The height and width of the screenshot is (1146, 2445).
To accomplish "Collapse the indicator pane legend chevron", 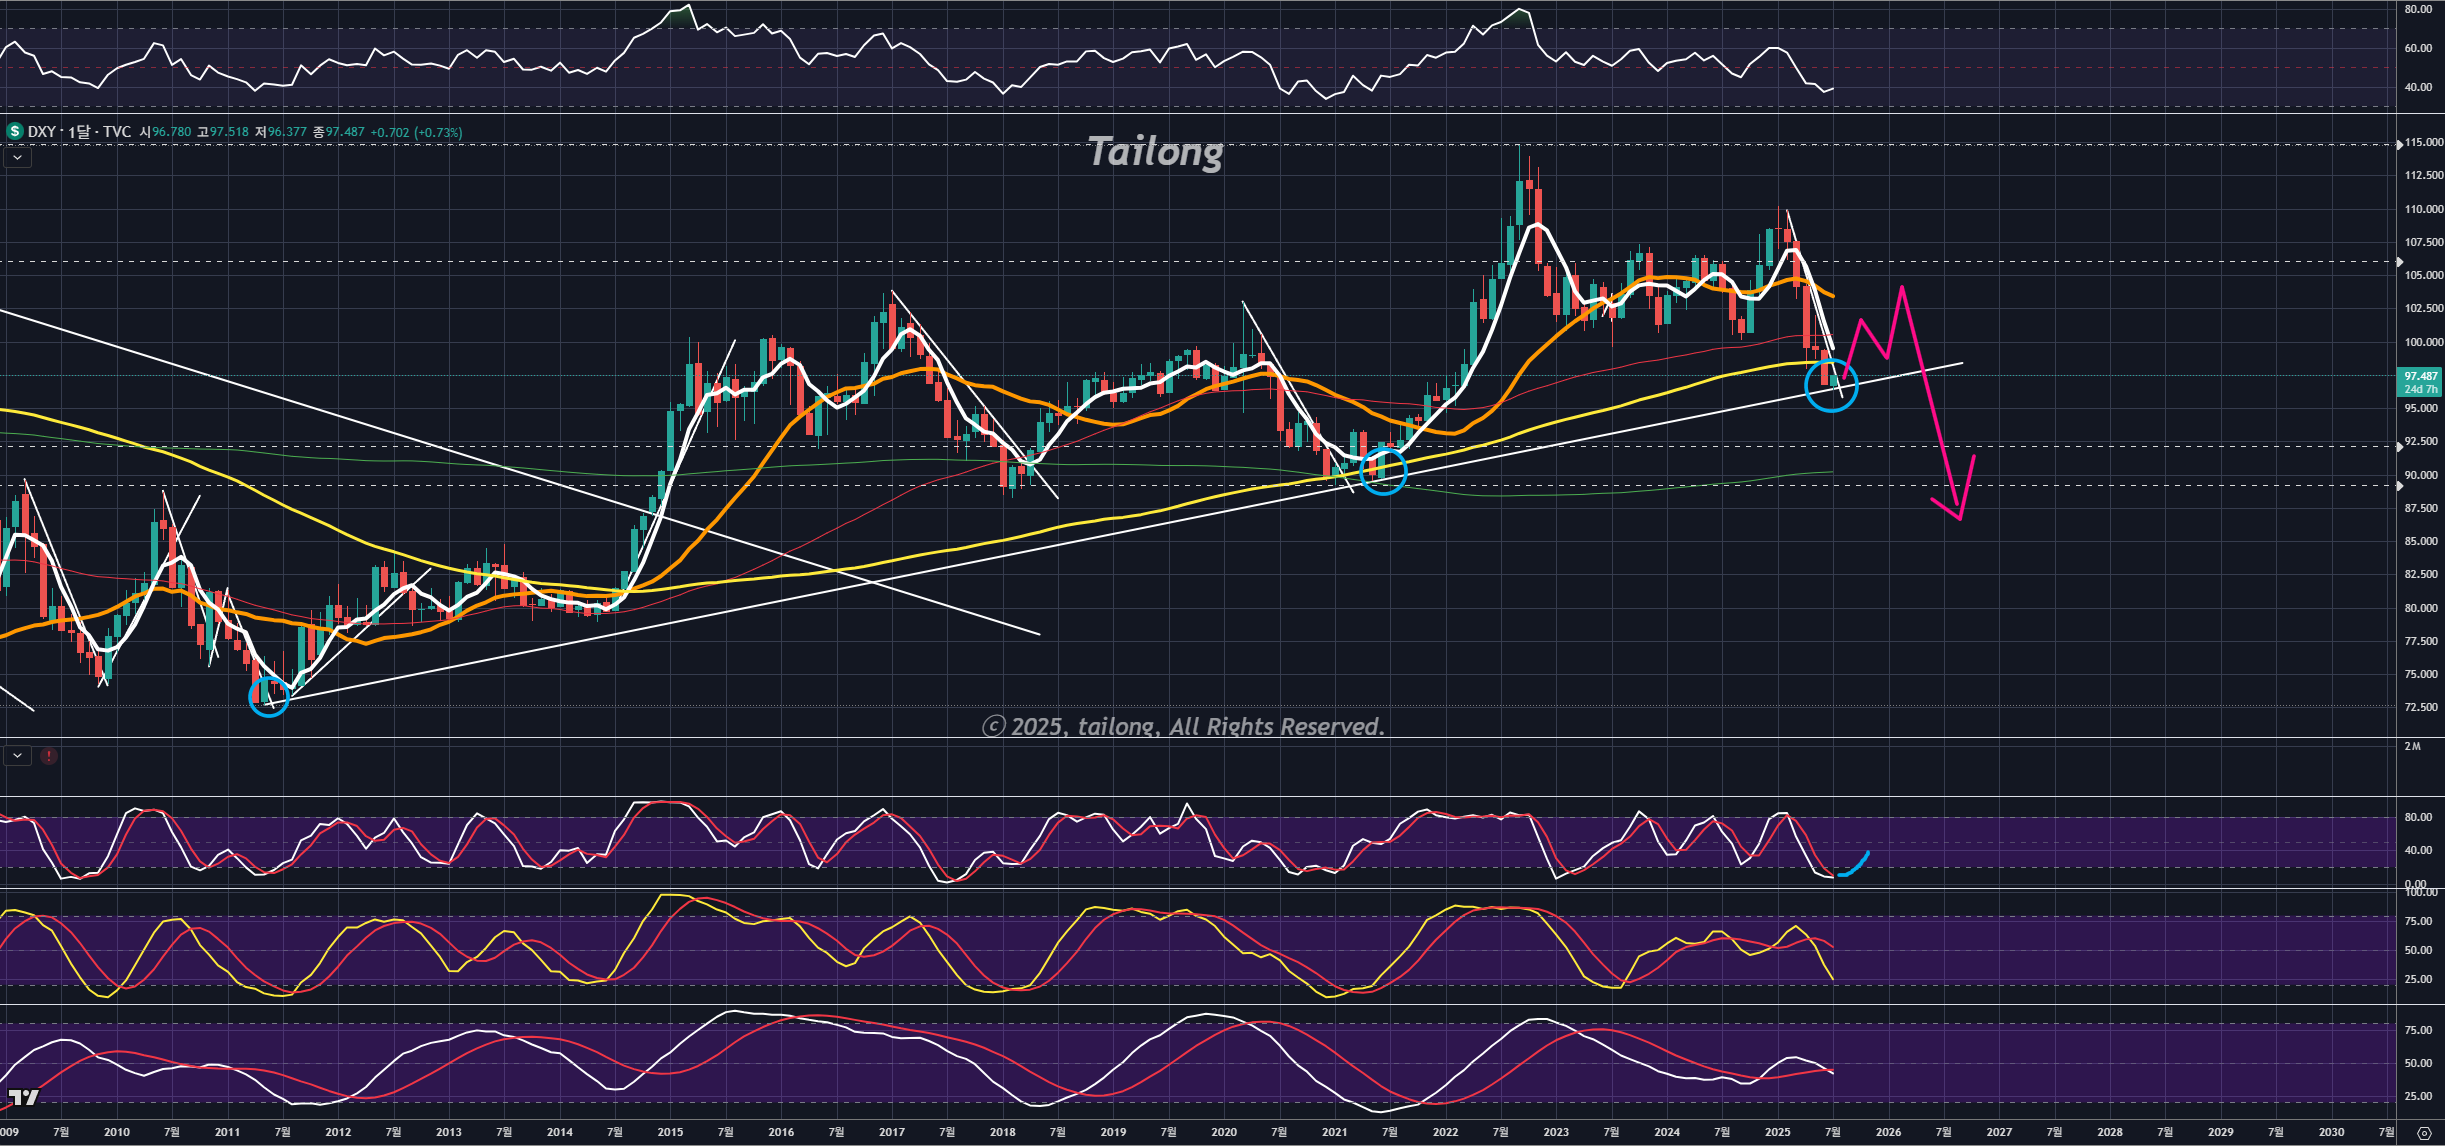I will [17, 756].
